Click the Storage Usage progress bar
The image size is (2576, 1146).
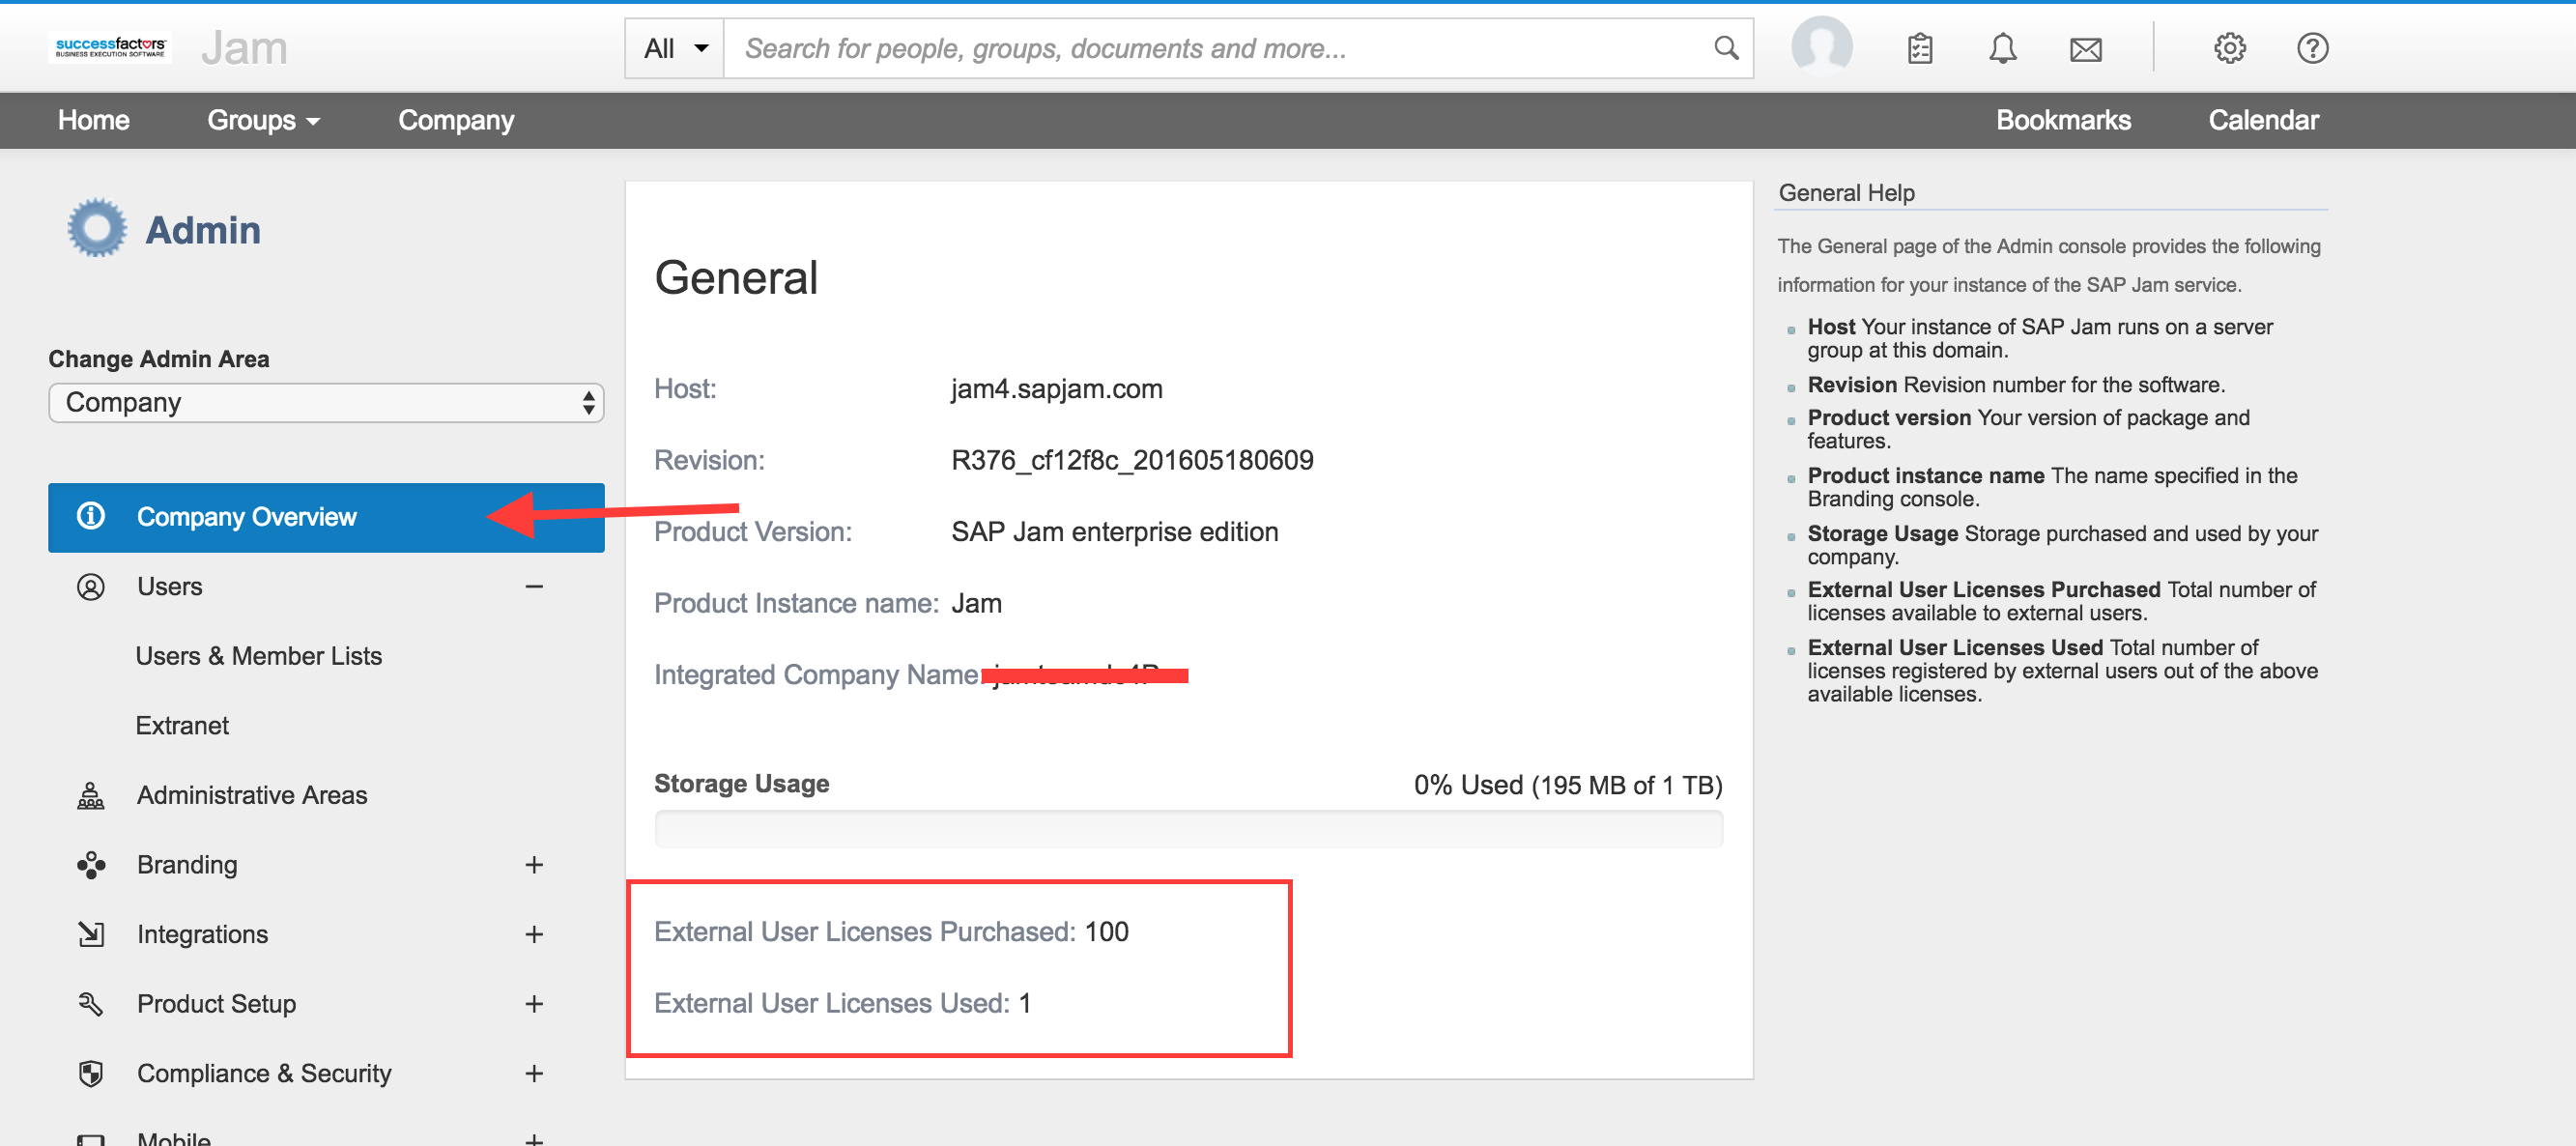pos(1188,829)
